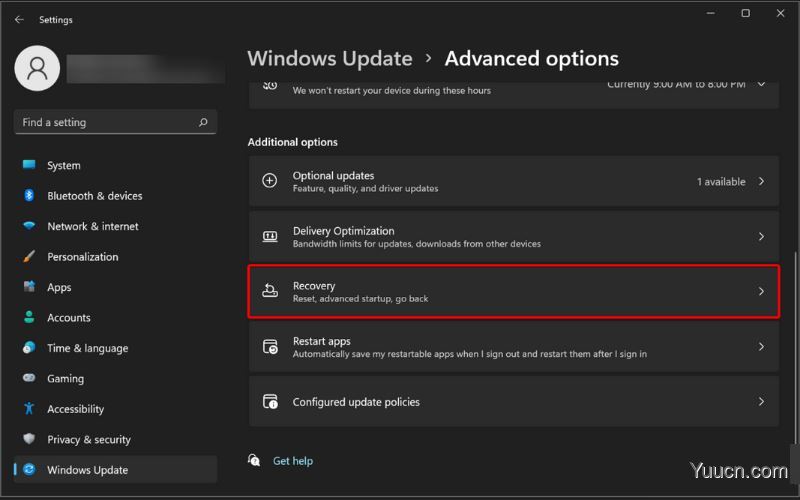Click the back arrow in the title bar
This screenshot has height=500, width=800.
click(x=19, y=19)
